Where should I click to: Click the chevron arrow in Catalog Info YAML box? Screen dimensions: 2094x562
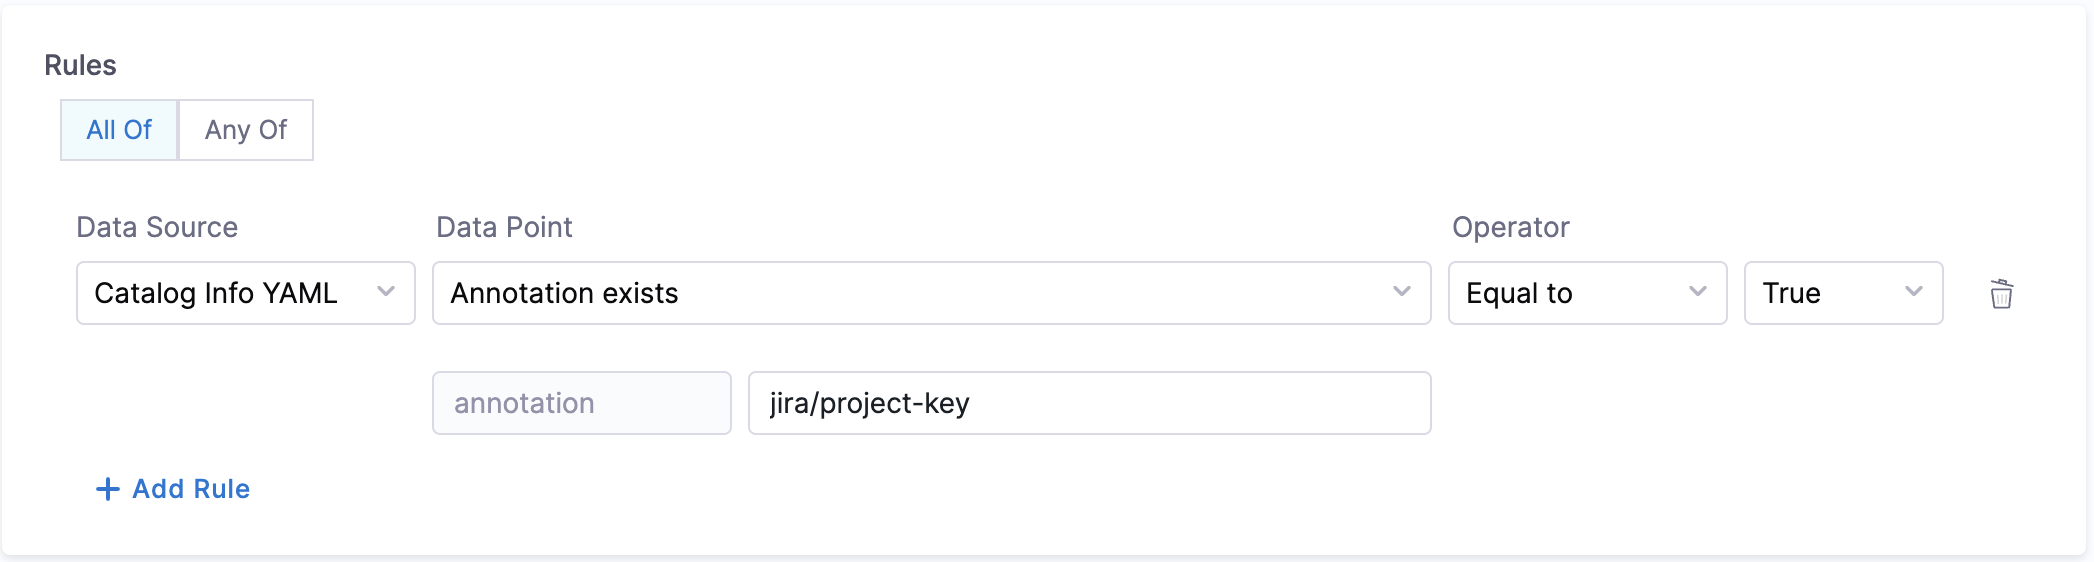tap(386, 292)
